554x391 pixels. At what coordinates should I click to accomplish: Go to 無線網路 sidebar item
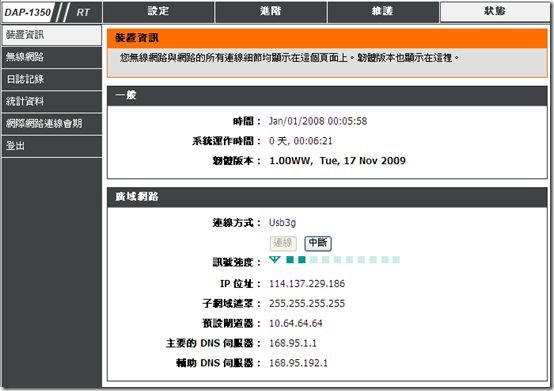coord(52,57)
